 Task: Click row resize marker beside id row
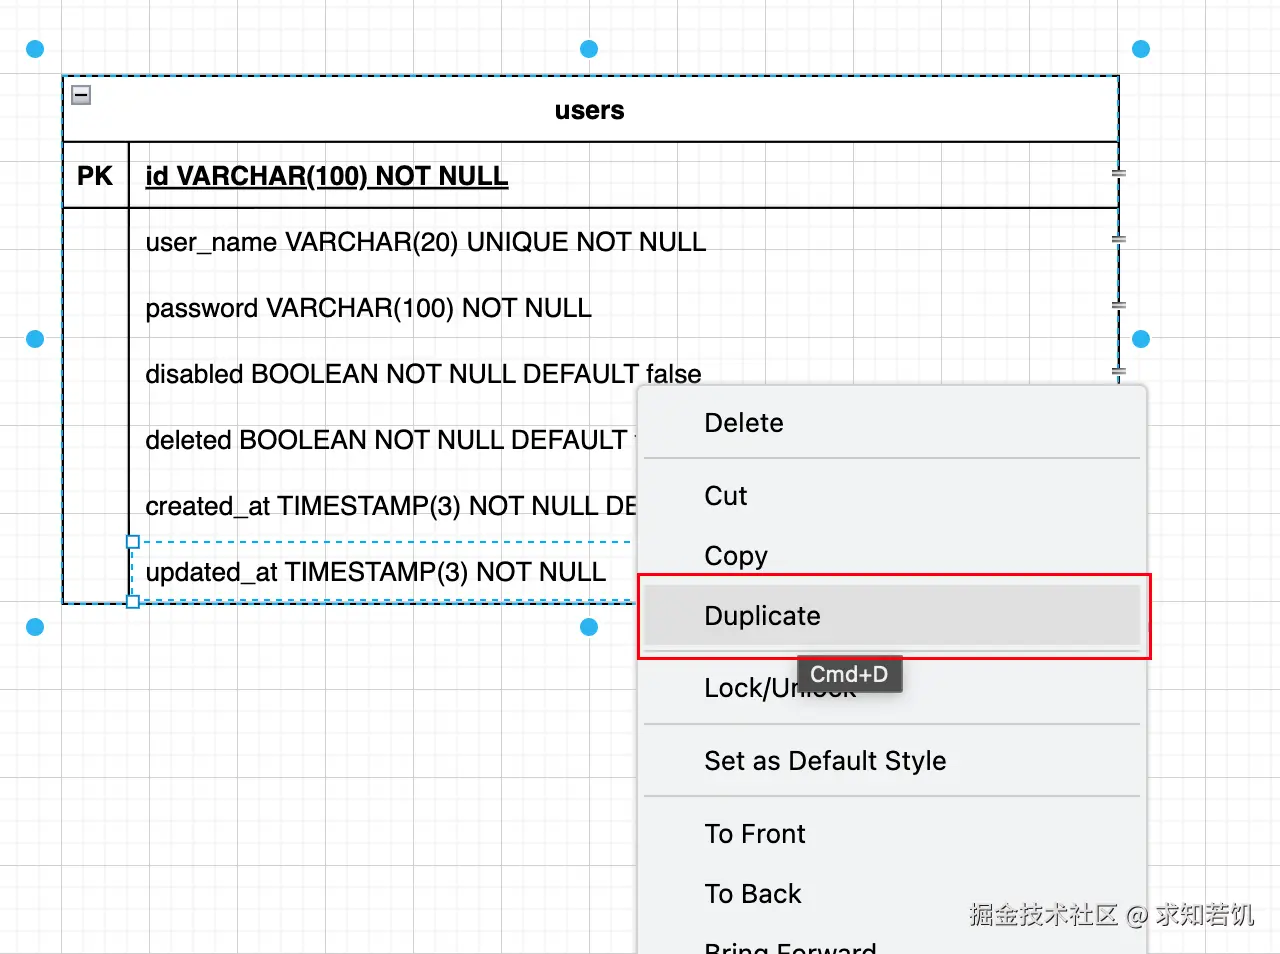point(1119,173)
